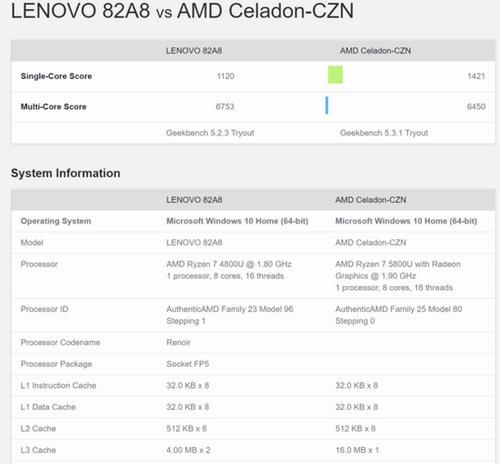Image resolution: width=500 pixels, height=464 pixels.
Task: Click the System Information section heading
Action: pyautogui.click(x=66, y=173)
